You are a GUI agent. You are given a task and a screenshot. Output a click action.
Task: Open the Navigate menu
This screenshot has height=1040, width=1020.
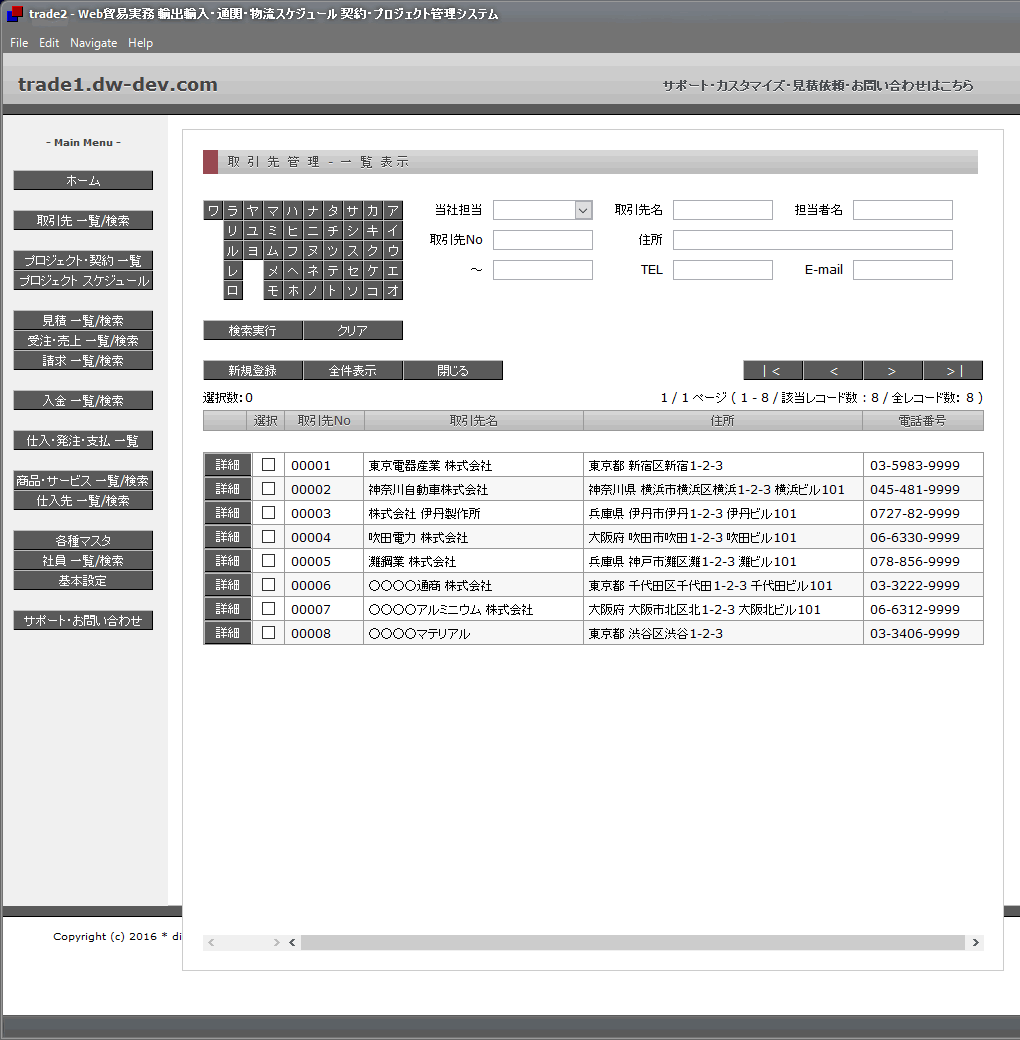94,42
